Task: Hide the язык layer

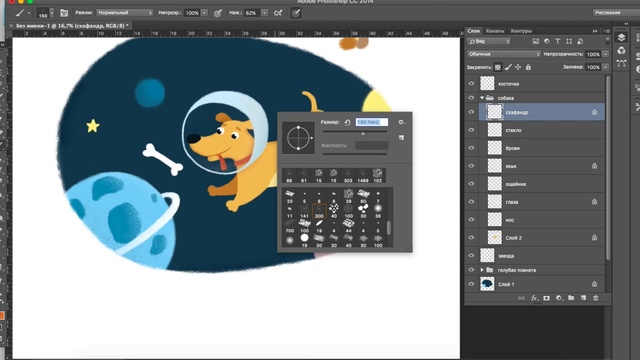Action: tap(471, 166)
